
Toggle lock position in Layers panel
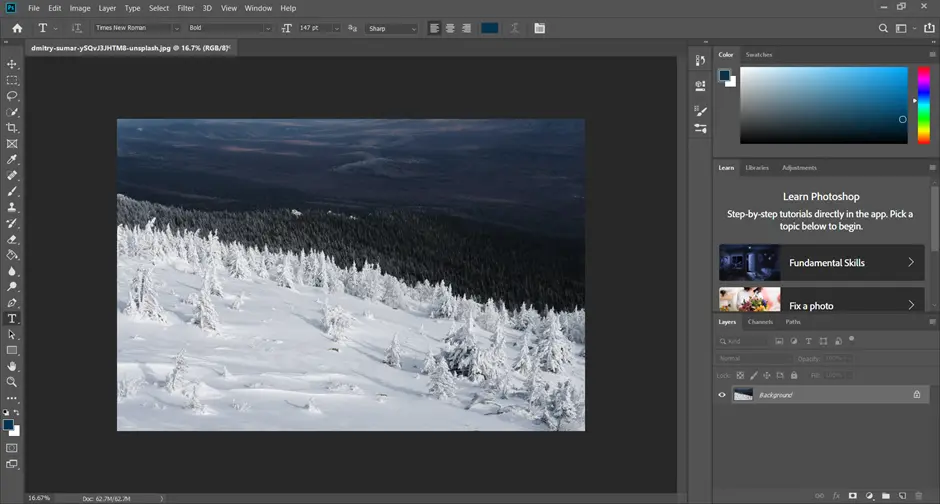767,376
